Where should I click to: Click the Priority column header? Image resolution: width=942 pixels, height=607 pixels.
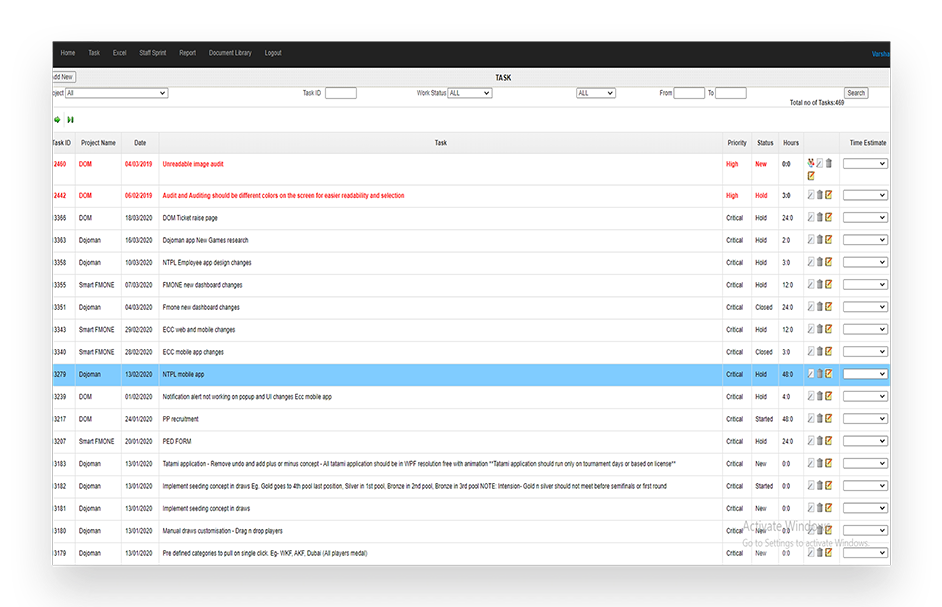(x=737, y=143)
